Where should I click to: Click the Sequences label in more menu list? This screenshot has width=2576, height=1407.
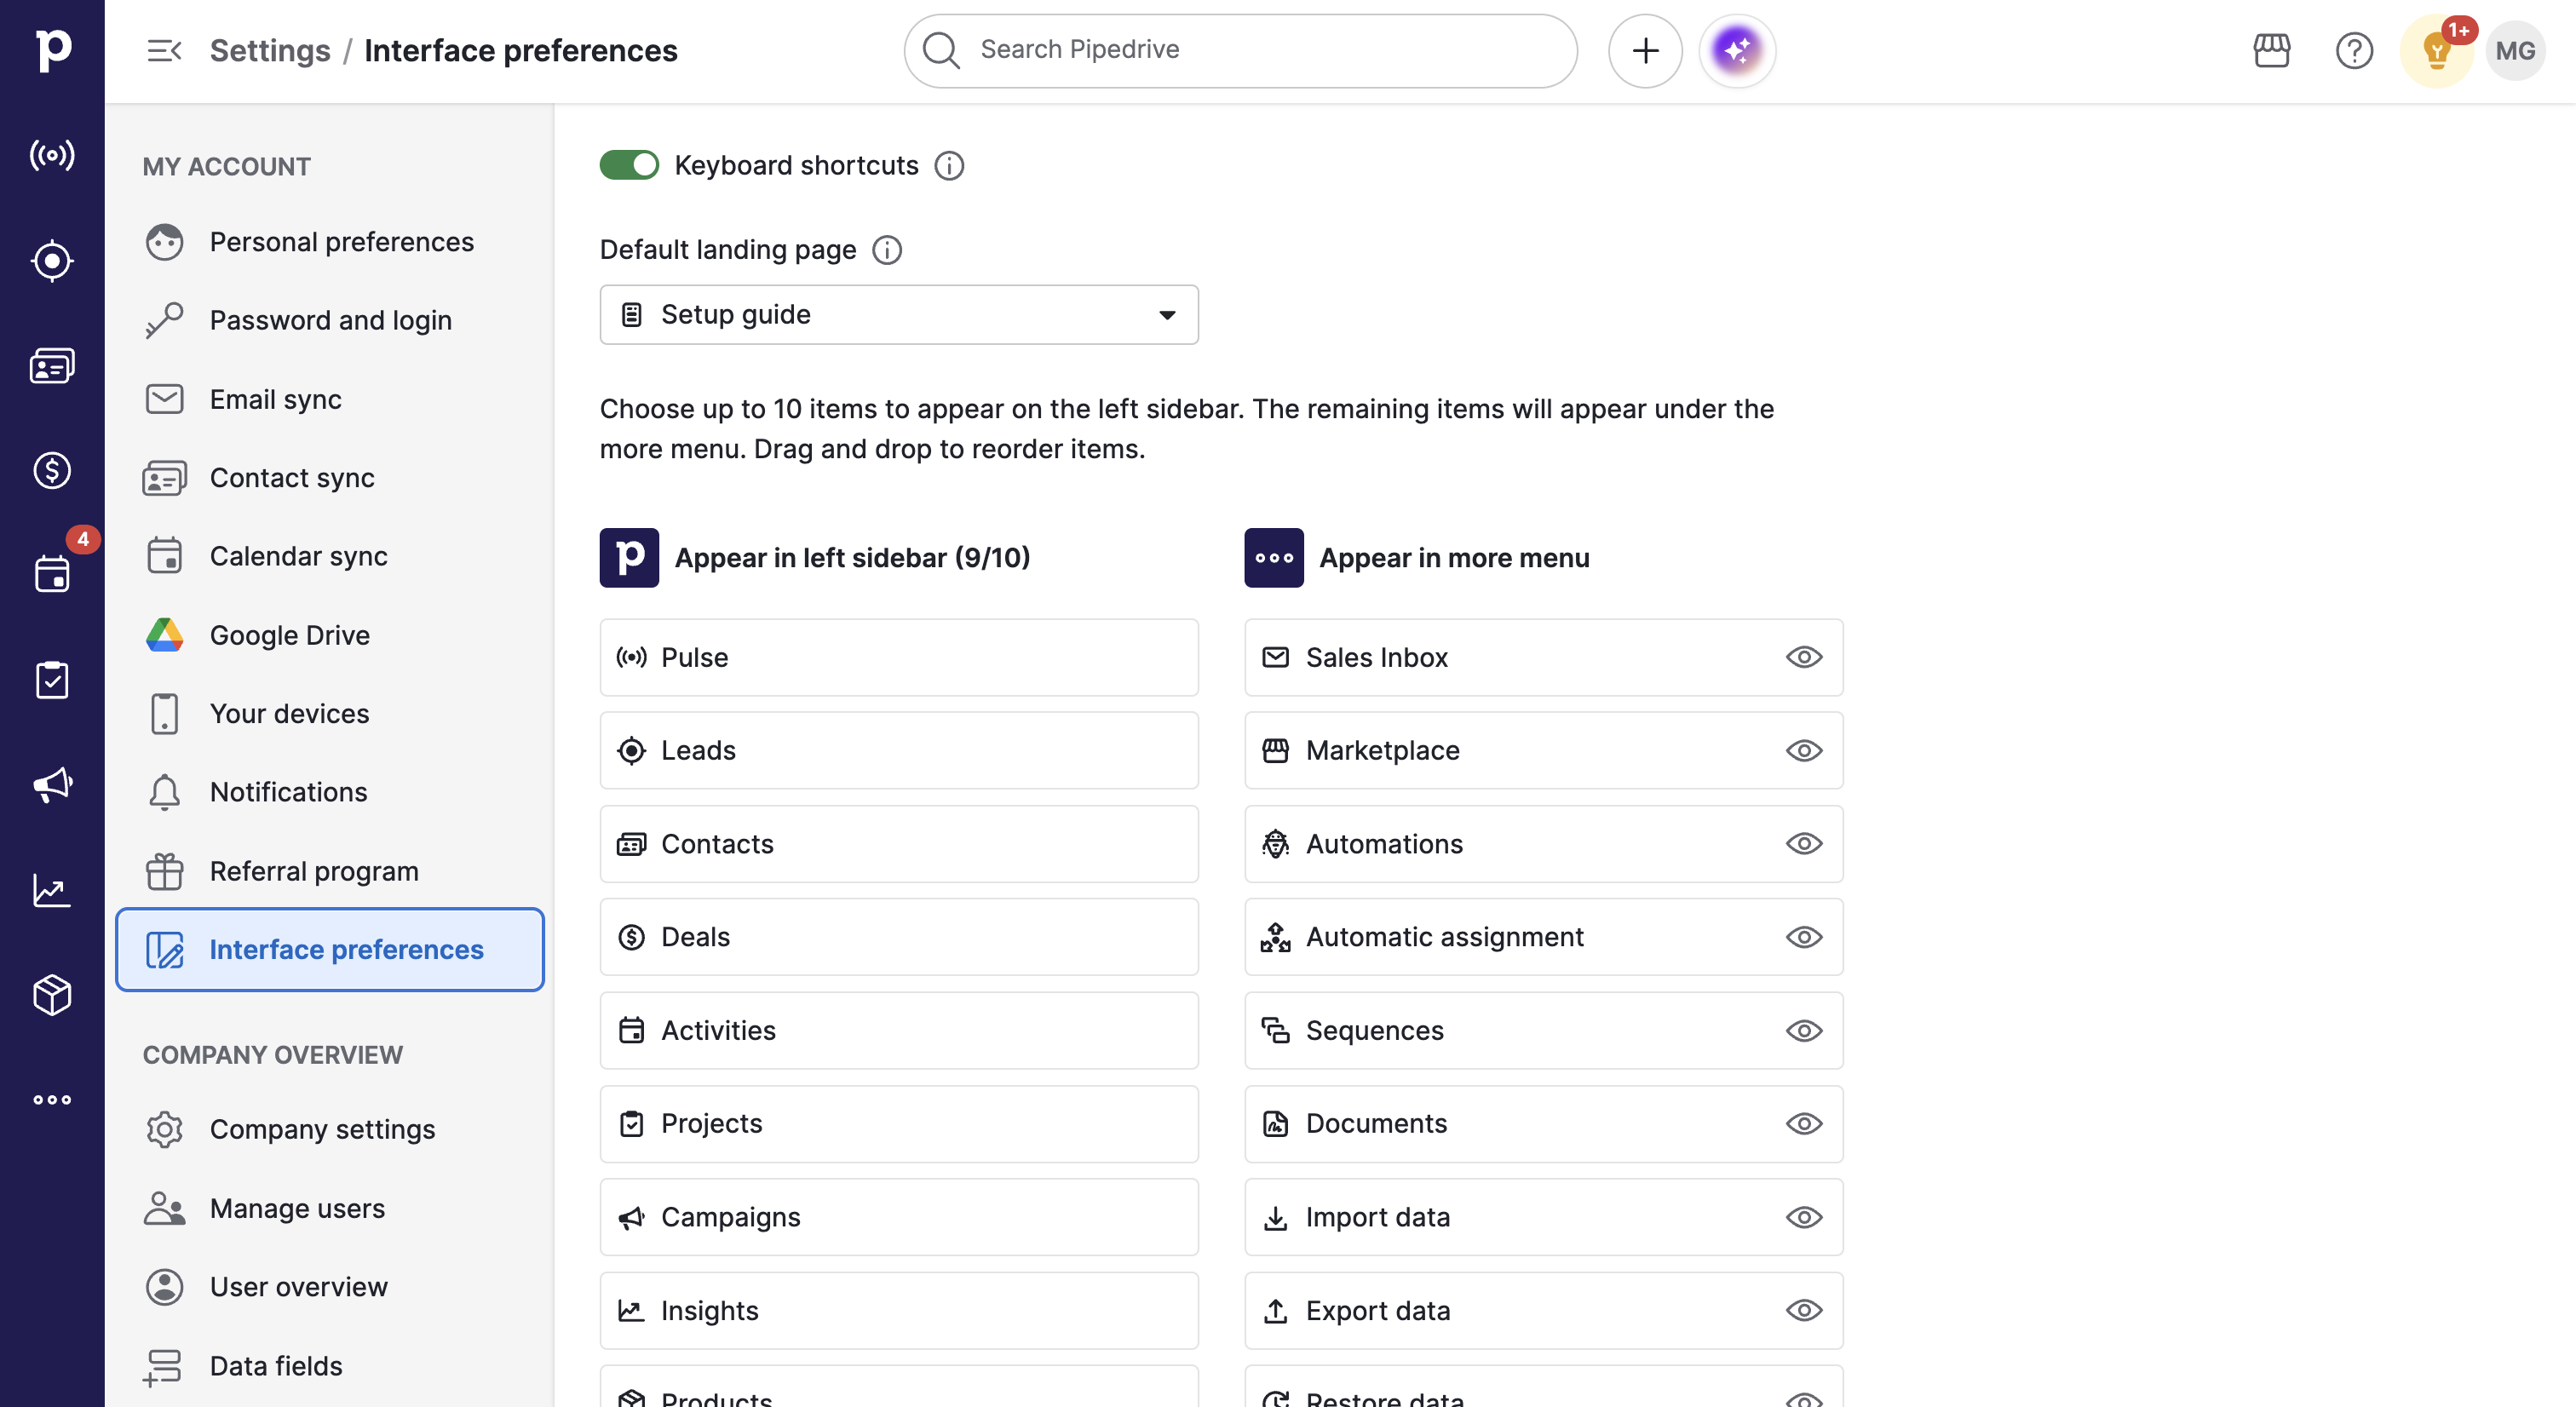(x=1374, y=1031)
